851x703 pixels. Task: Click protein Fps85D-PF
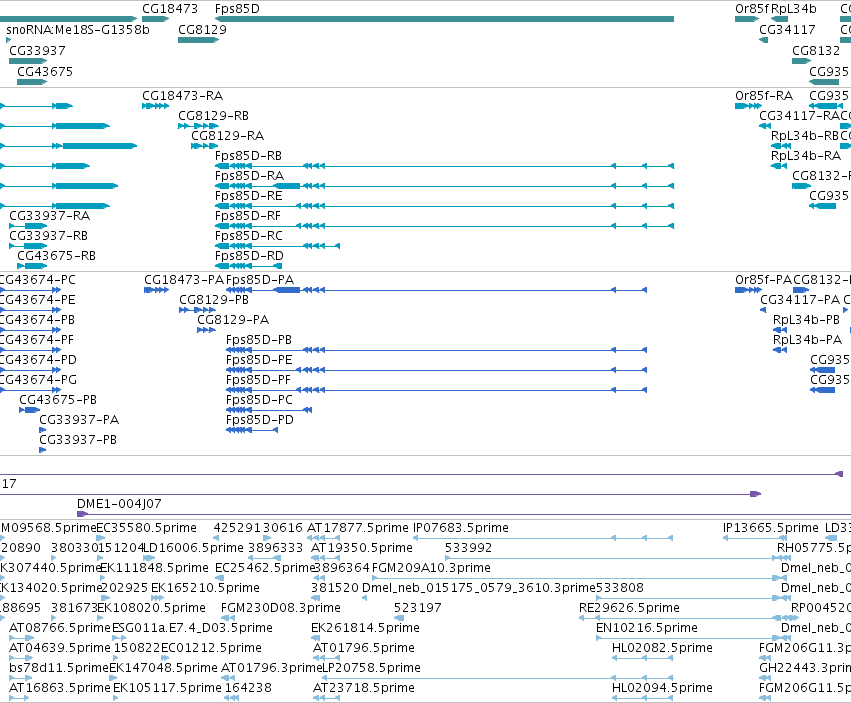click(258, 380)
